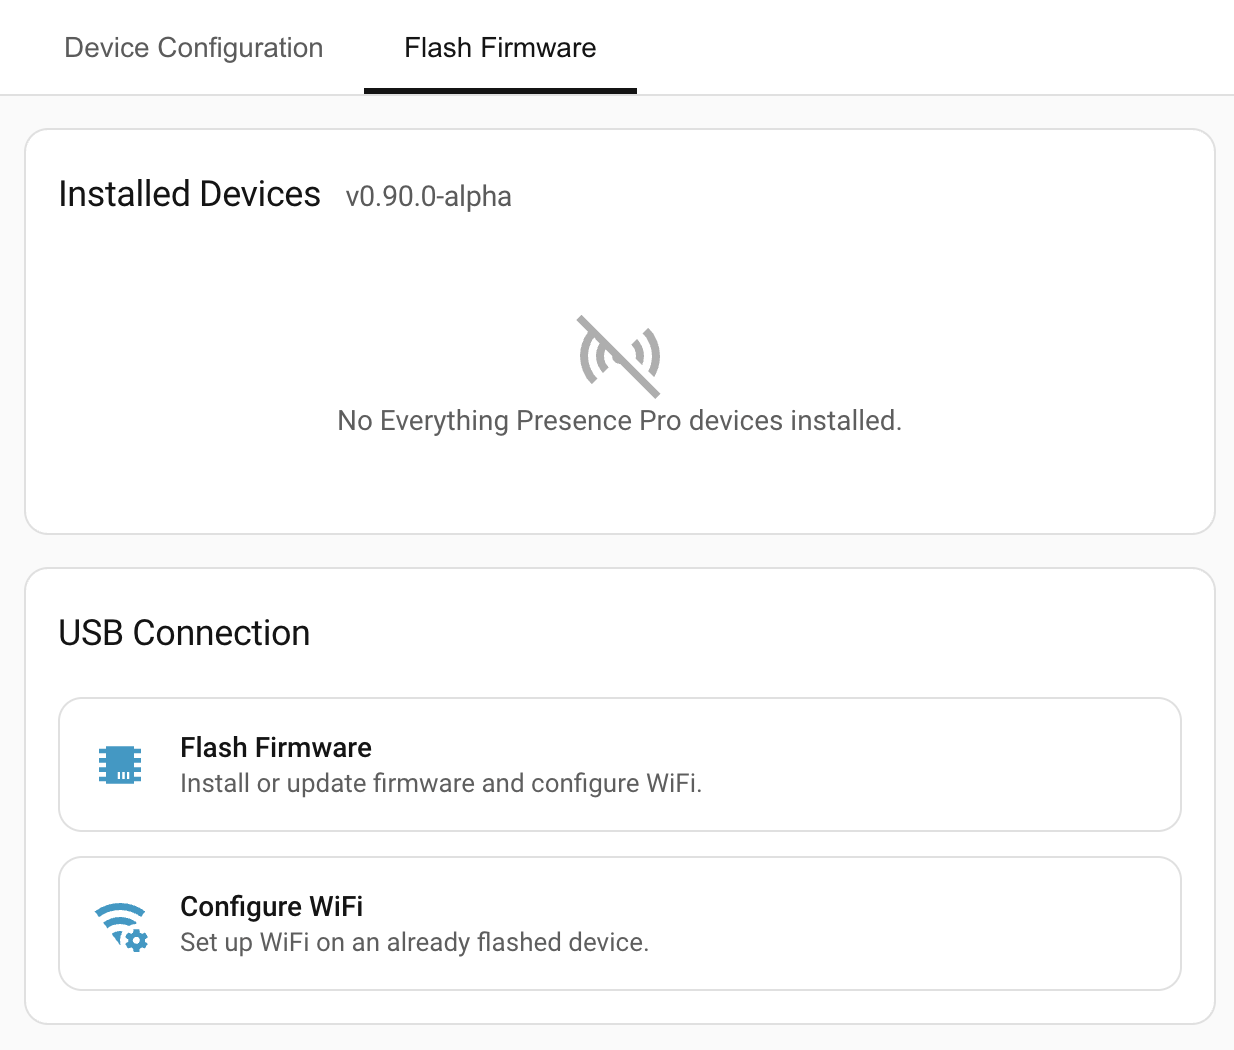The width and height of the screenshot is (1234, 1050).
Task: Click the v0.90.0-alpha version label
Action: (429, 197)
